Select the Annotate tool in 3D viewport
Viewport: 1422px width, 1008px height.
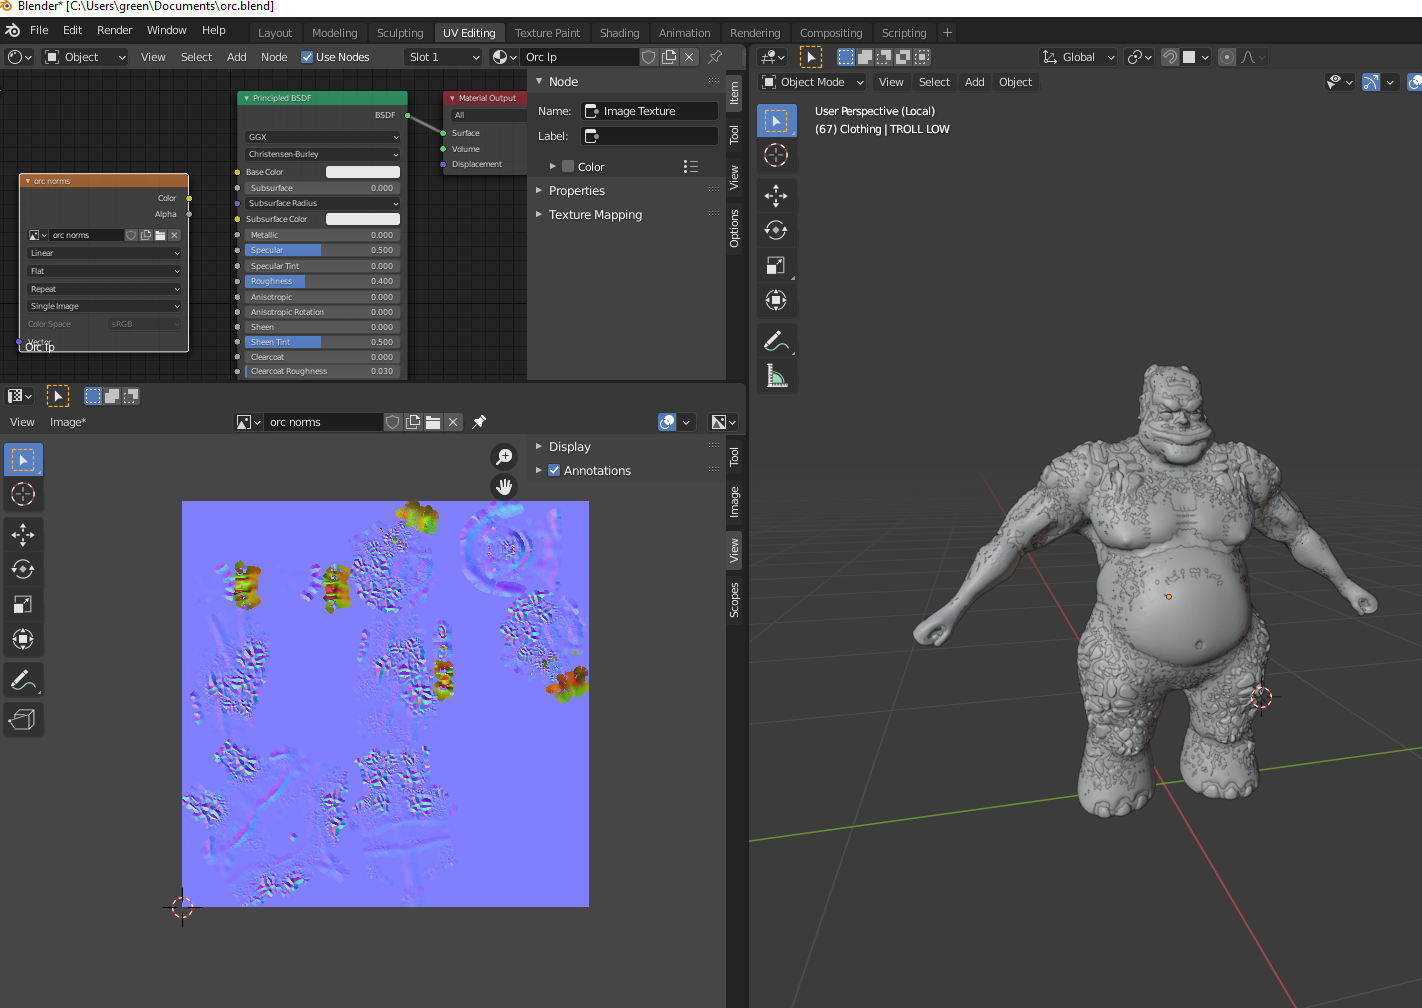pyautogui.click(x=776, y=341)
